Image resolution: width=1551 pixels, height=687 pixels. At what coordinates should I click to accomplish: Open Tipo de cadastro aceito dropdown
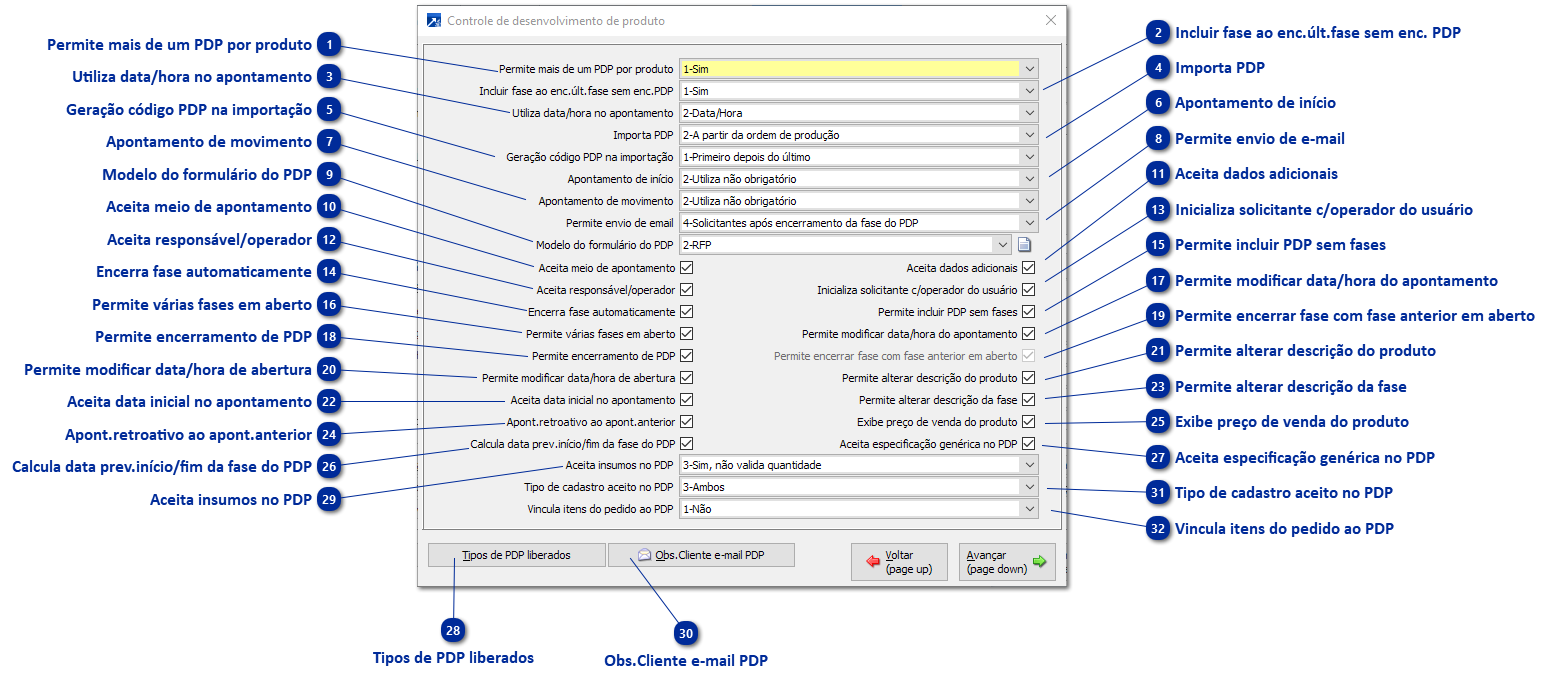1030,487
